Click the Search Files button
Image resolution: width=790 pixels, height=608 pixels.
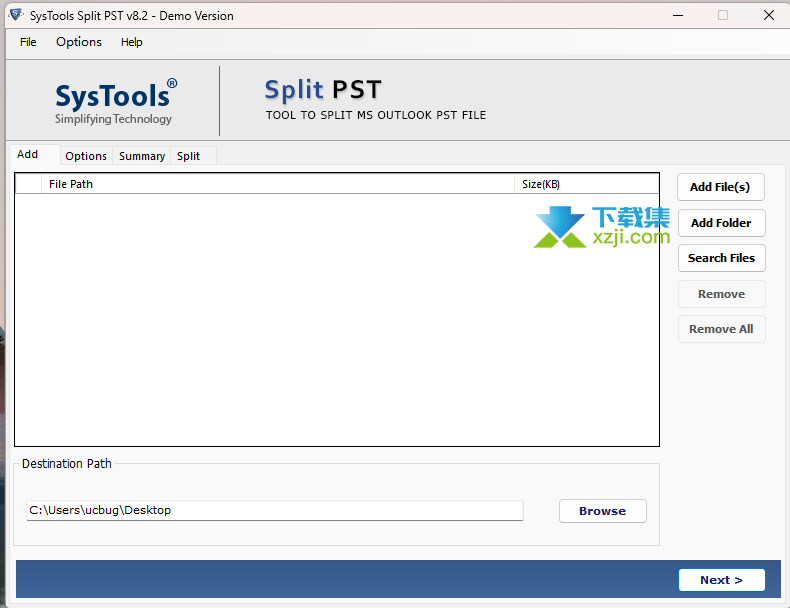tap(721, 258)
